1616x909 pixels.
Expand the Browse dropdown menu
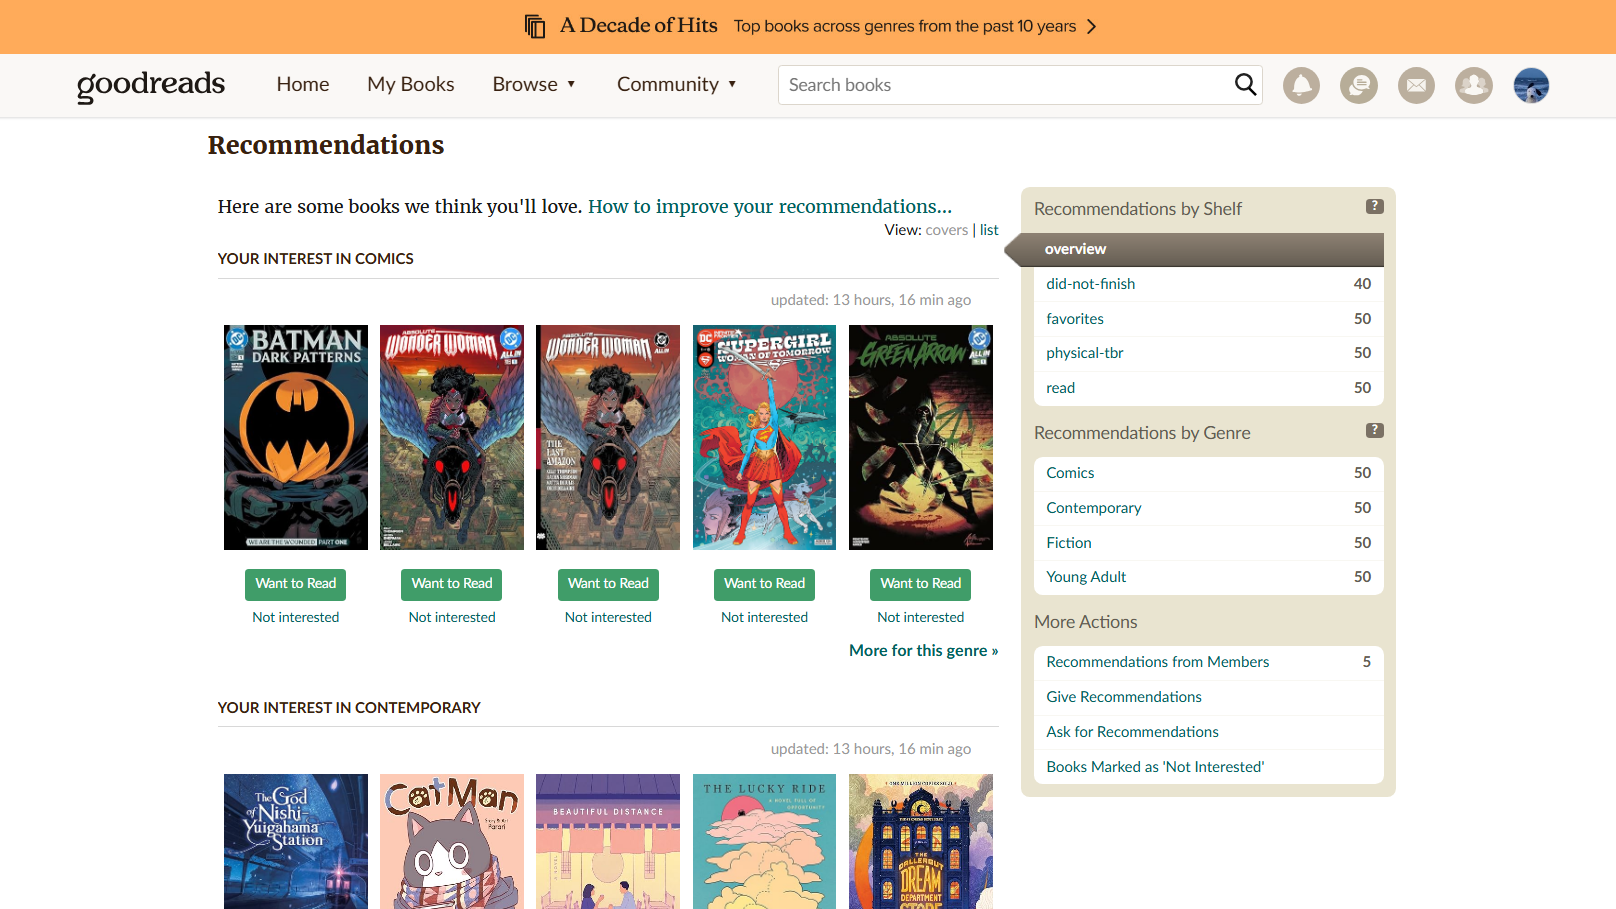pos(534,85)
